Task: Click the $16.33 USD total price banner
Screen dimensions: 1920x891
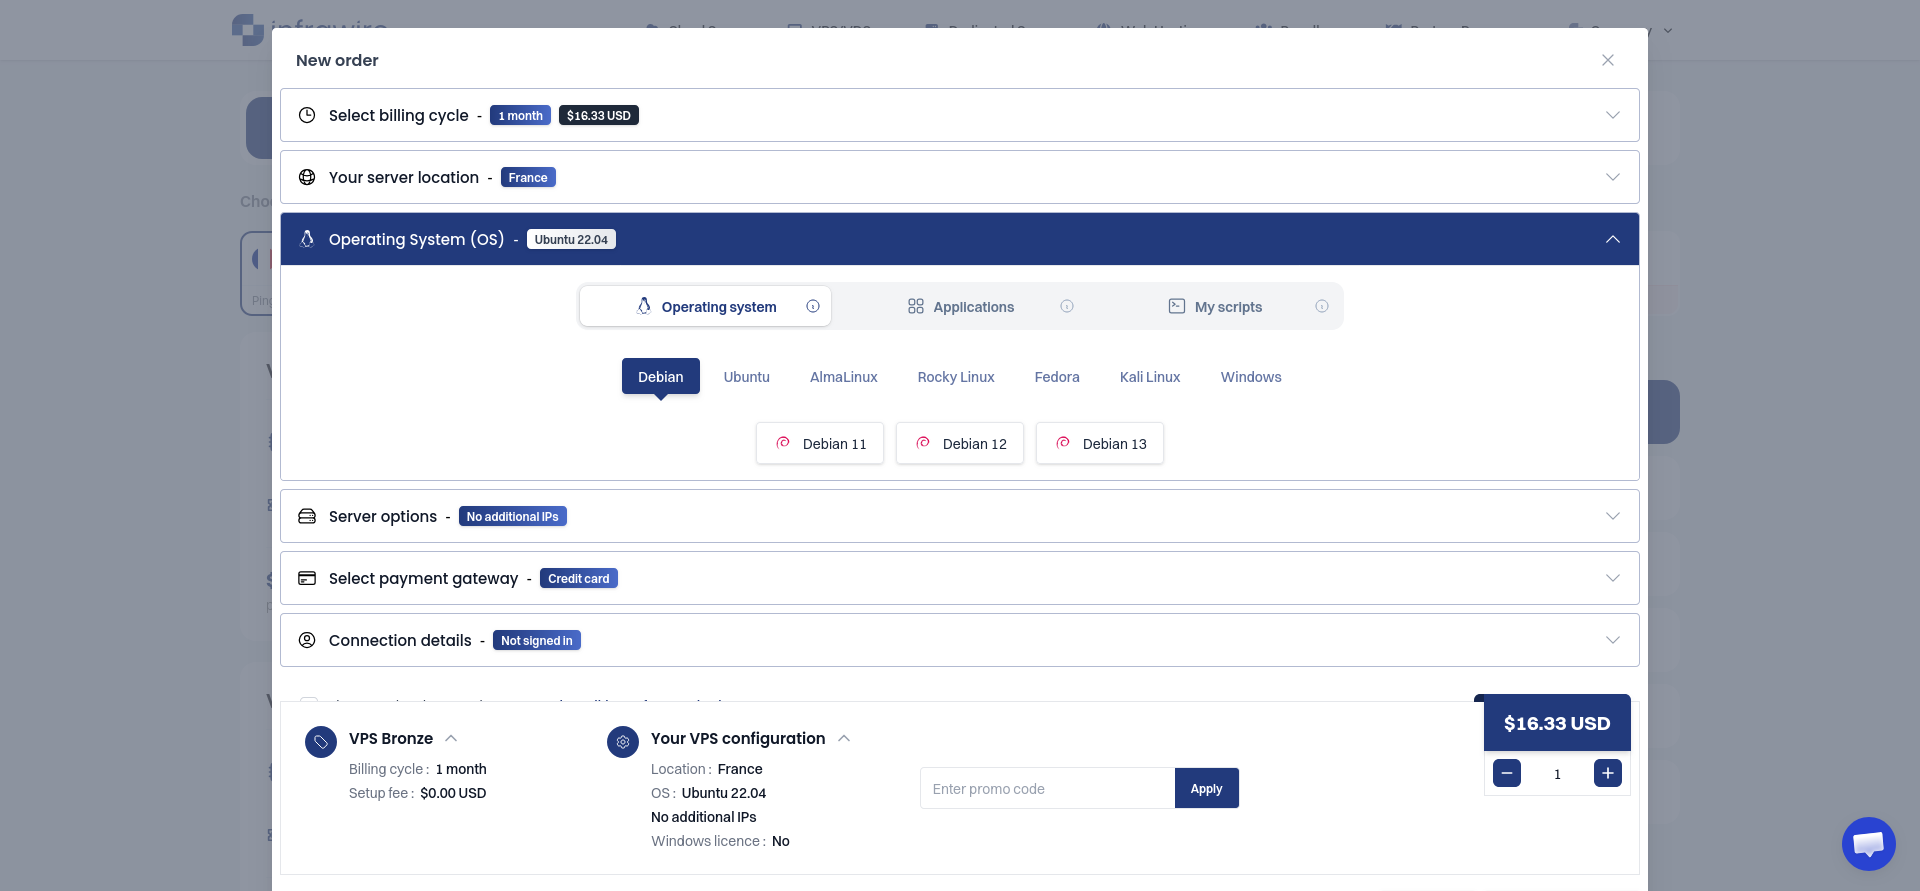Action: pyautogui.click(x=1557, y=723)
